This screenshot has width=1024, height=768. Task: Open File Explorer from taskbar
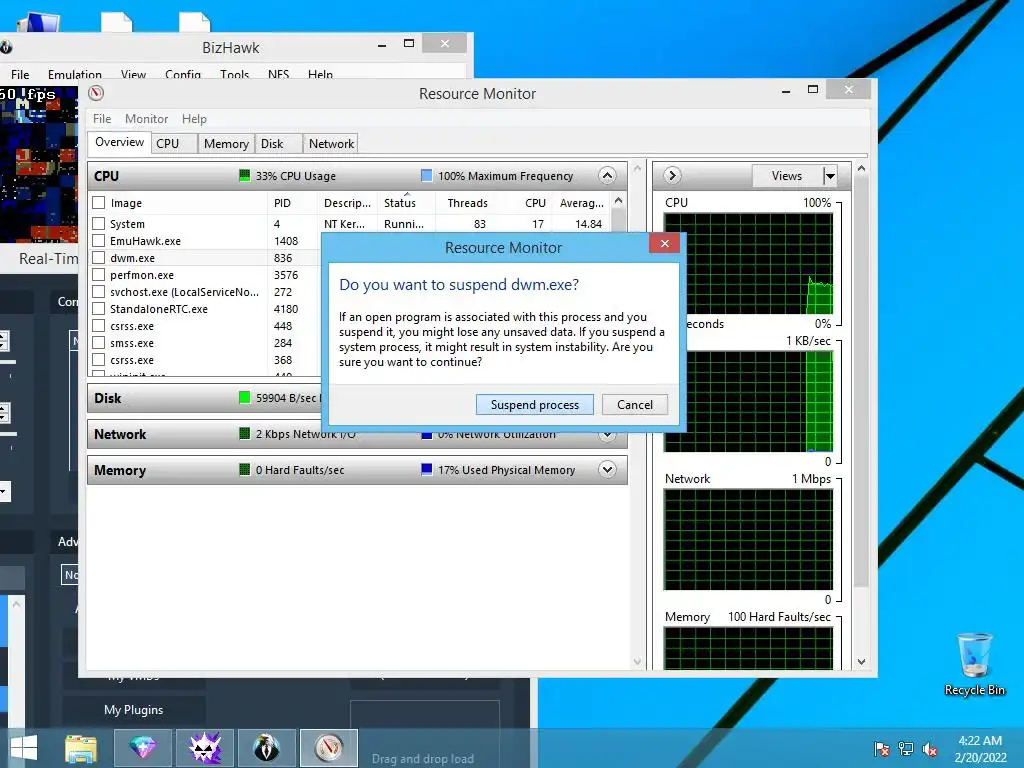pos(81,748)
